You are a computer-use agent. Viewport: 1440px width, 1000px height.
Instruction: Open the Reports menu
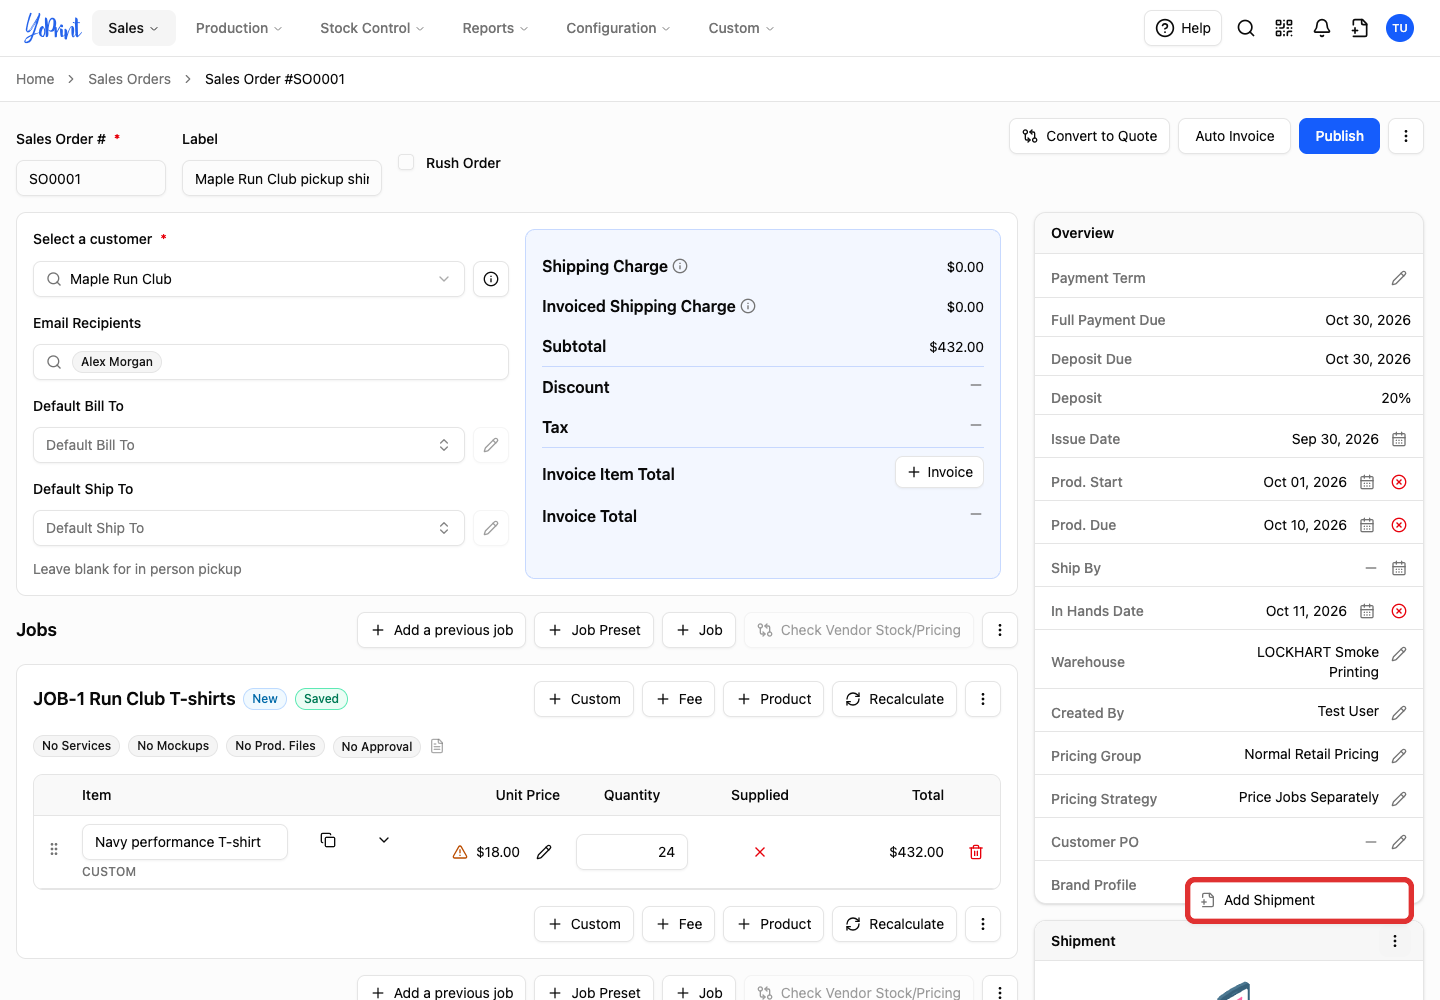pyautogui.click(x=495, y=28)
